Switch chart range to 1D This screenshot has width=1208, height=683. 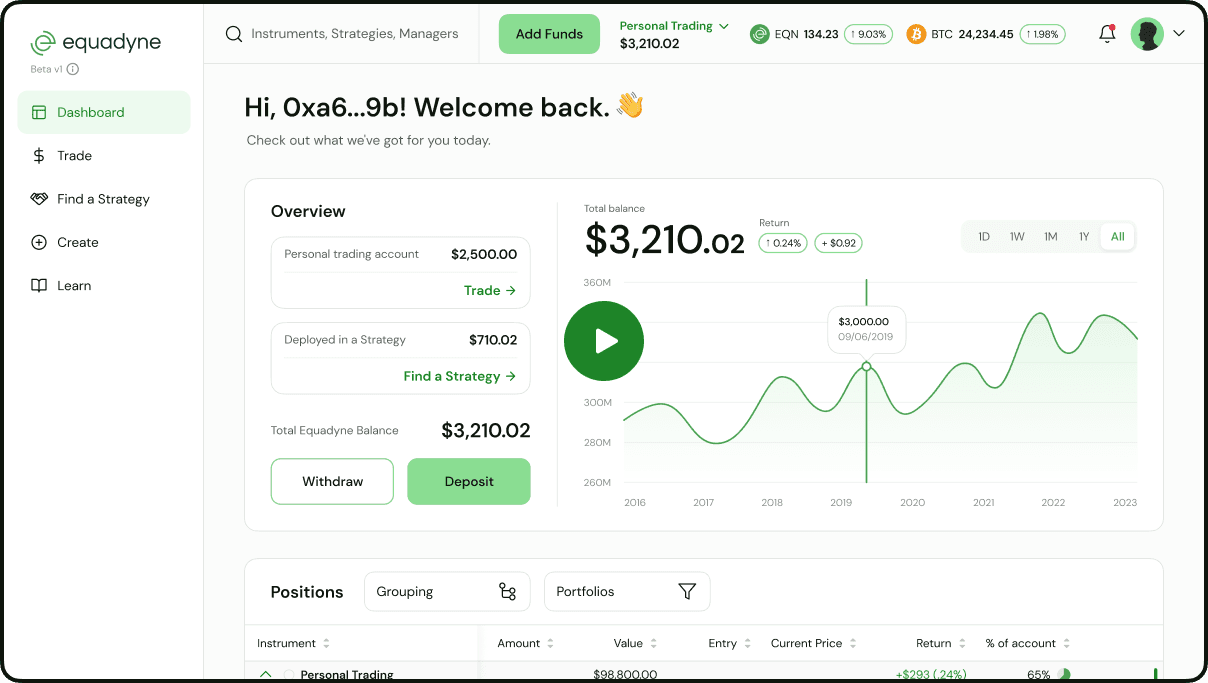[984, 237]
